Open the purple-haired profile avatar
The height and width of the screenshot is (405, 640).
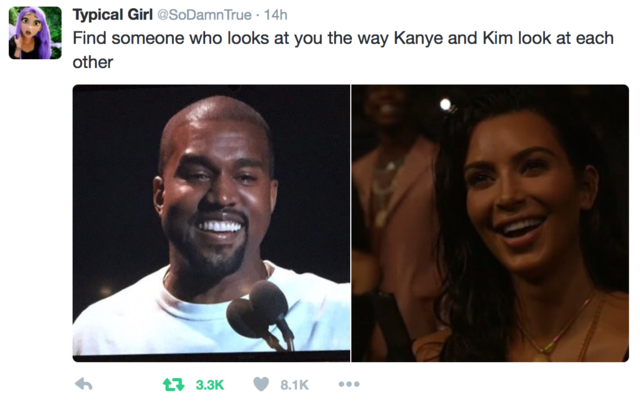click(x=35, y=33)
